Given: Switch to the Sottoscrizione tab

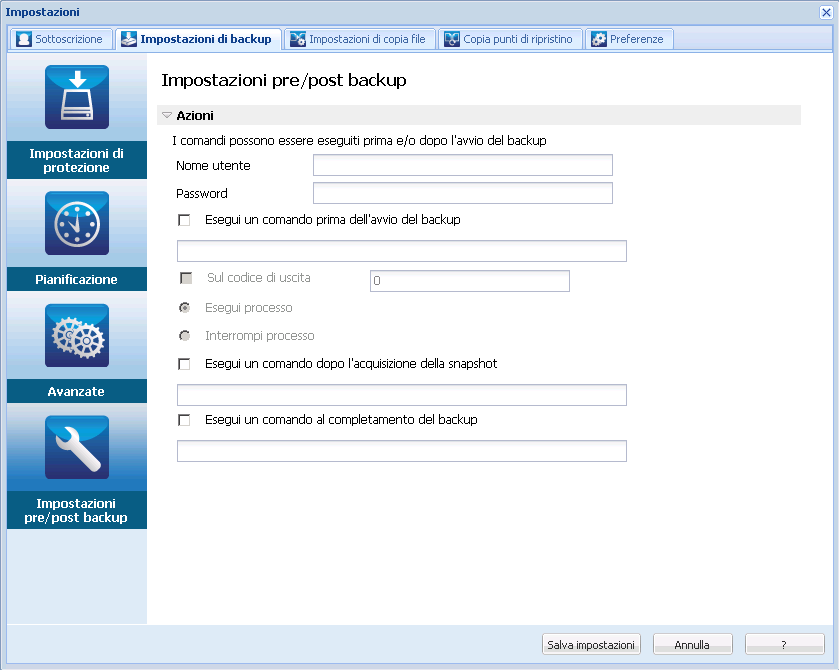Looking at the screenshot, I should point(61,39).
